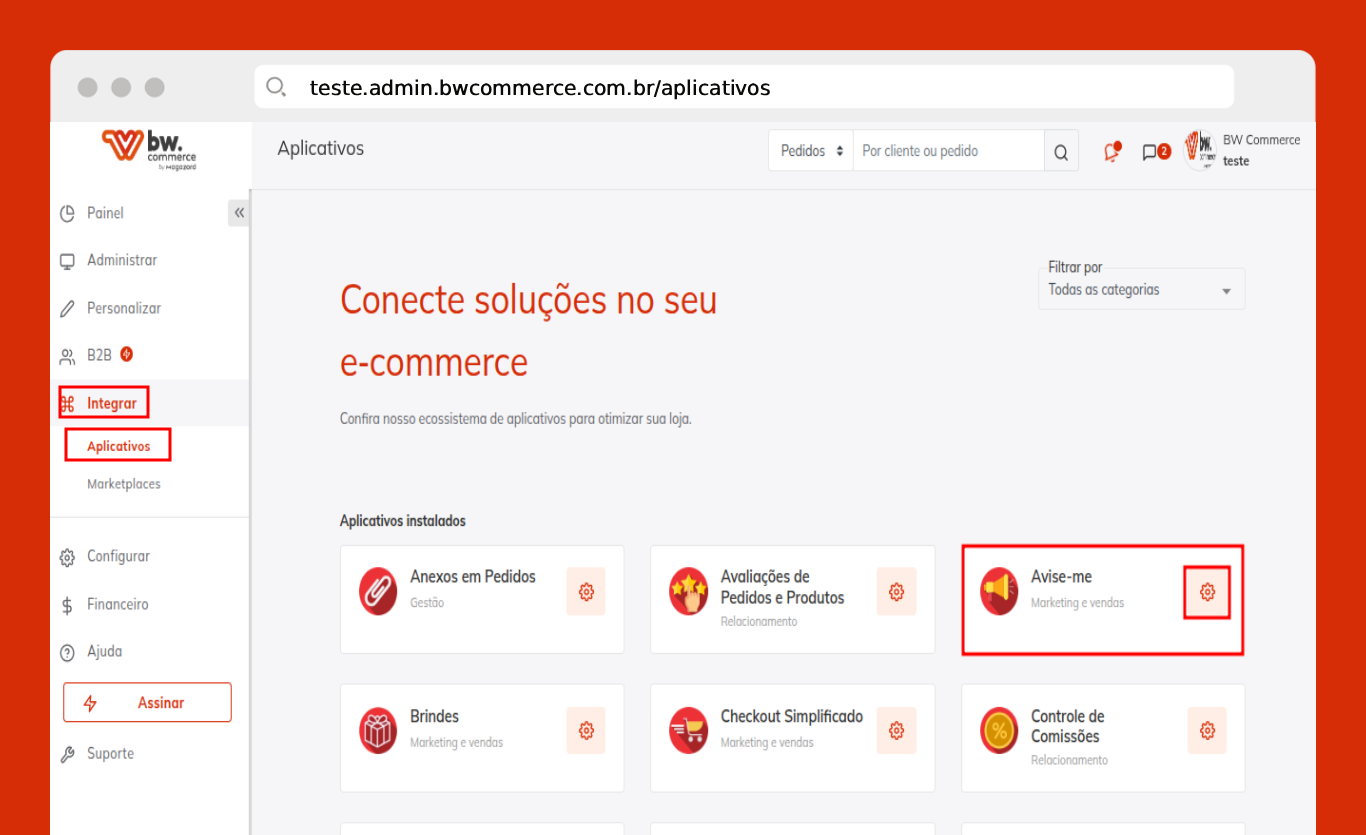Open BW Commerce account profile avatar
Image resolution: width=1366 pixels, height=835 pixels.
pyautogui.click(x=1199, y=150)
